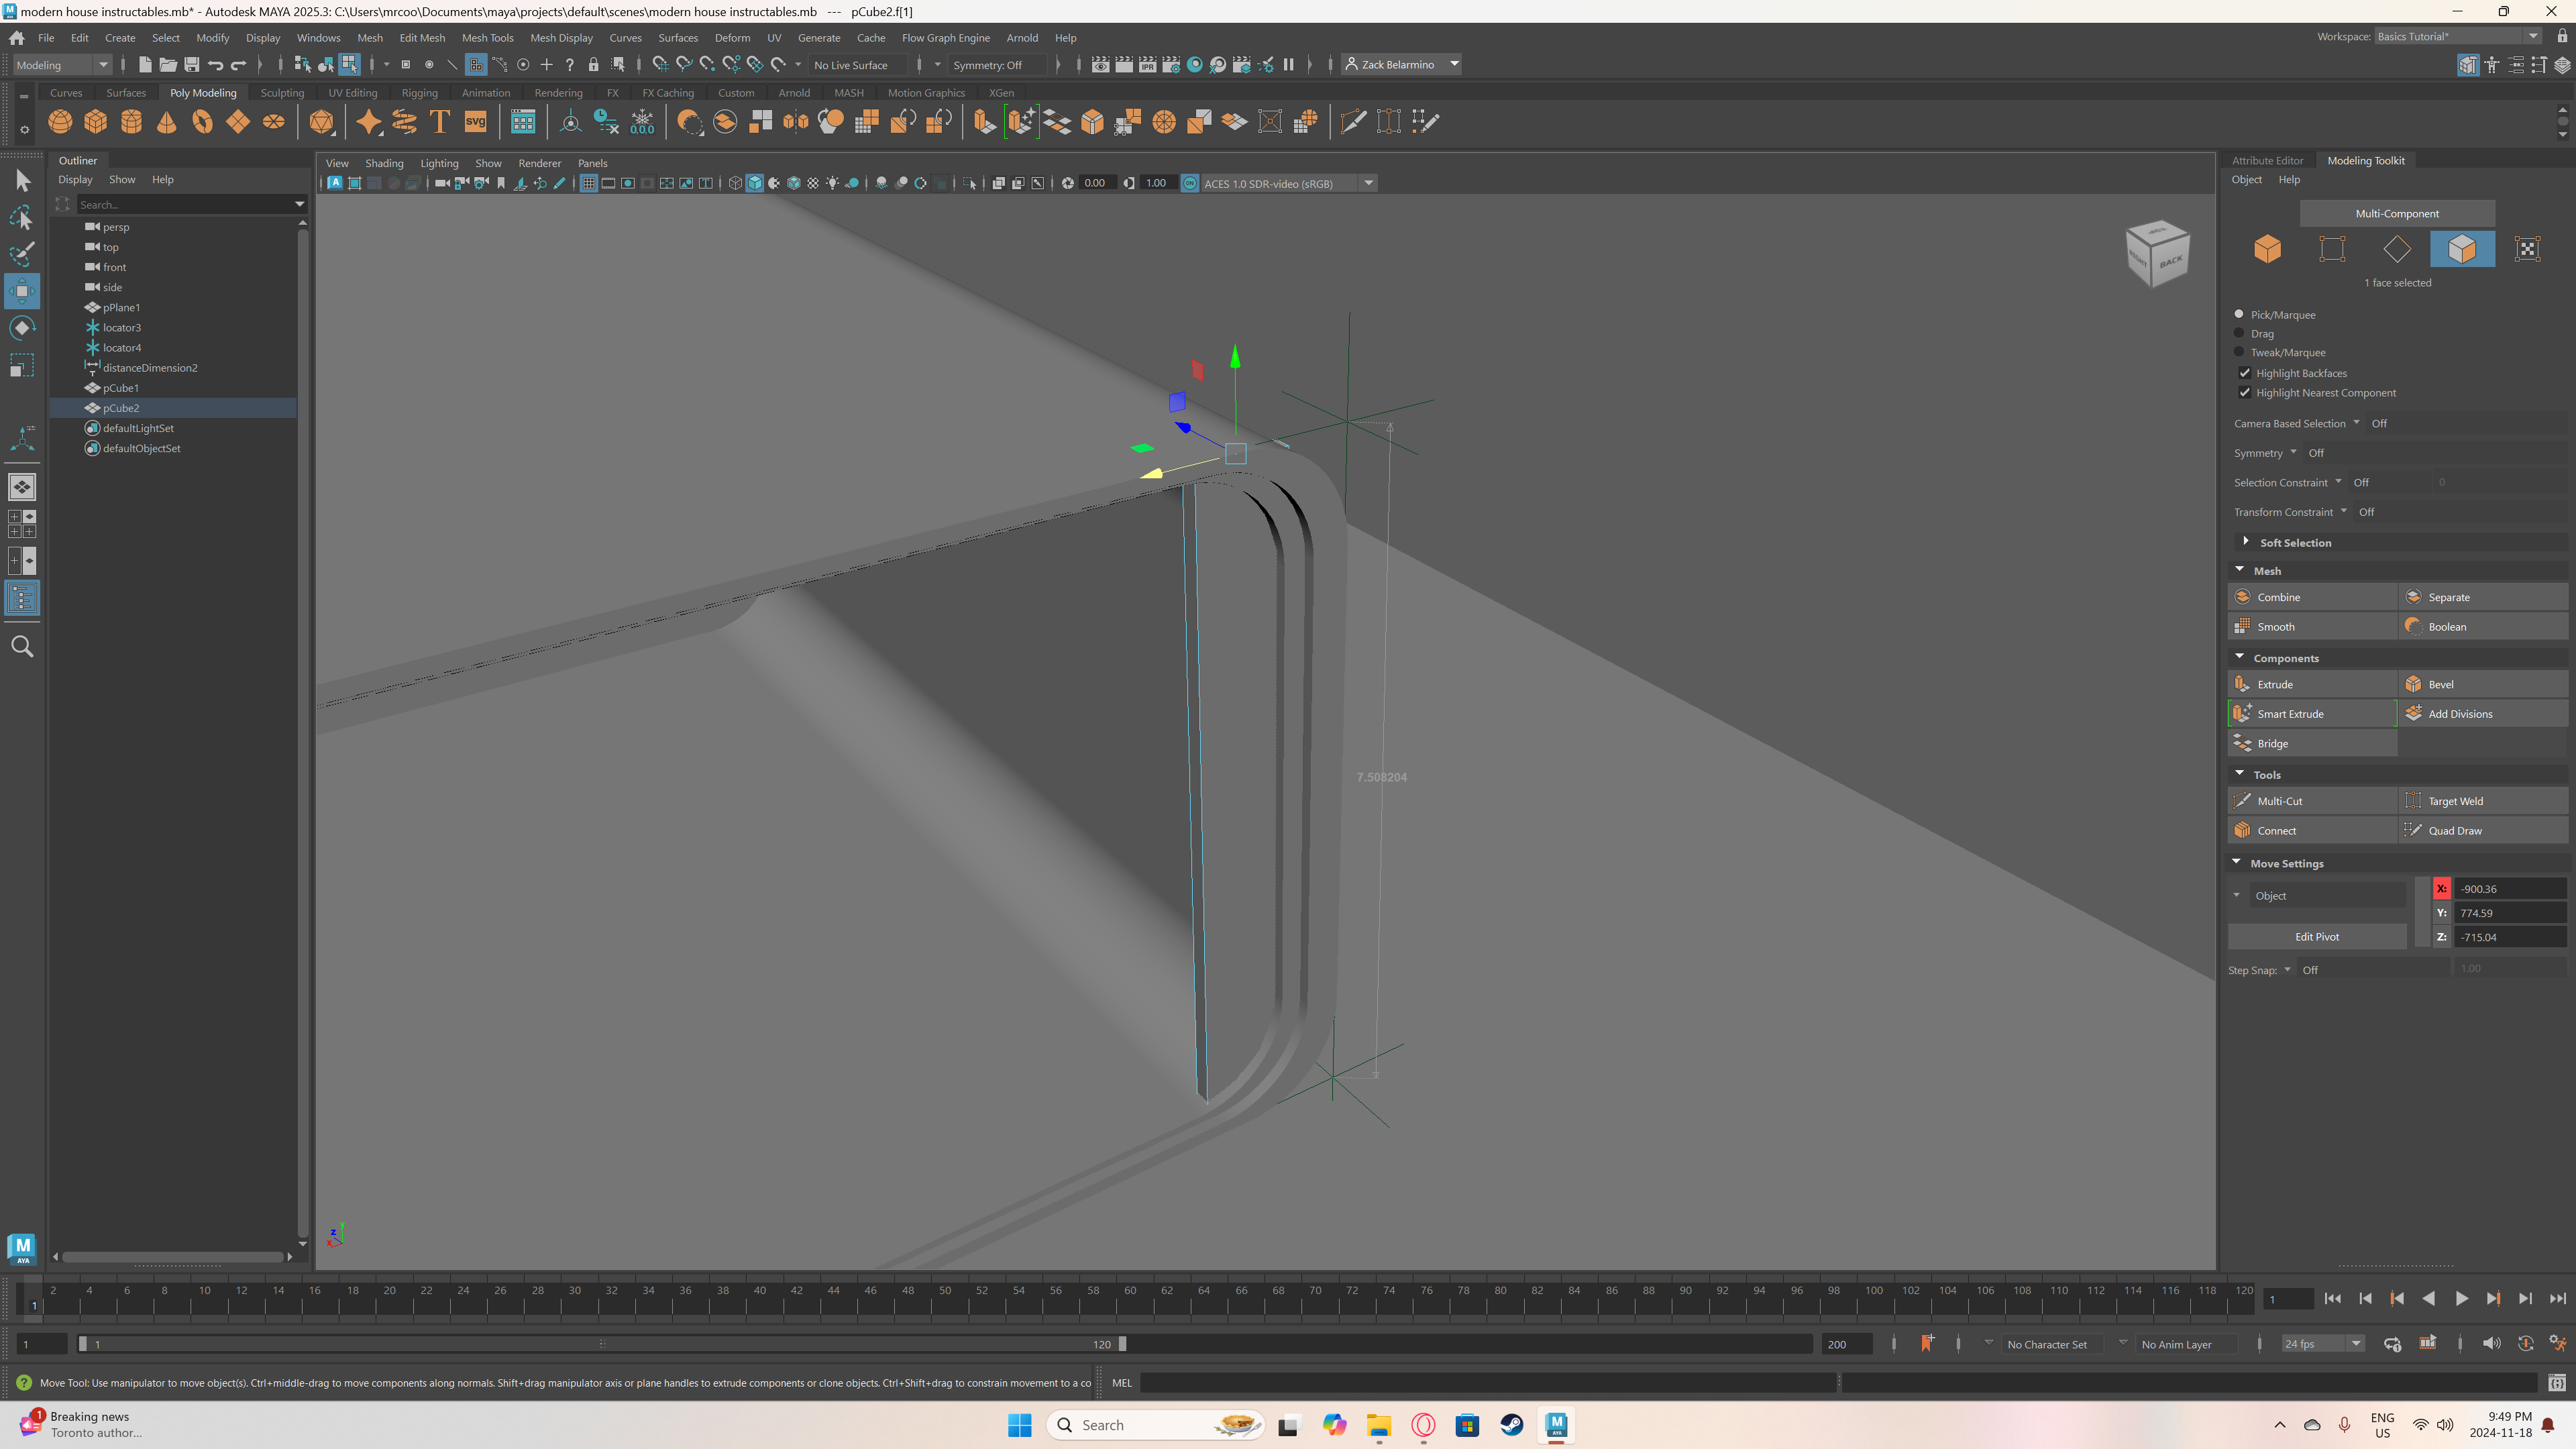Toggle Highlight Nearest Component checkbox

point(2245,393)
